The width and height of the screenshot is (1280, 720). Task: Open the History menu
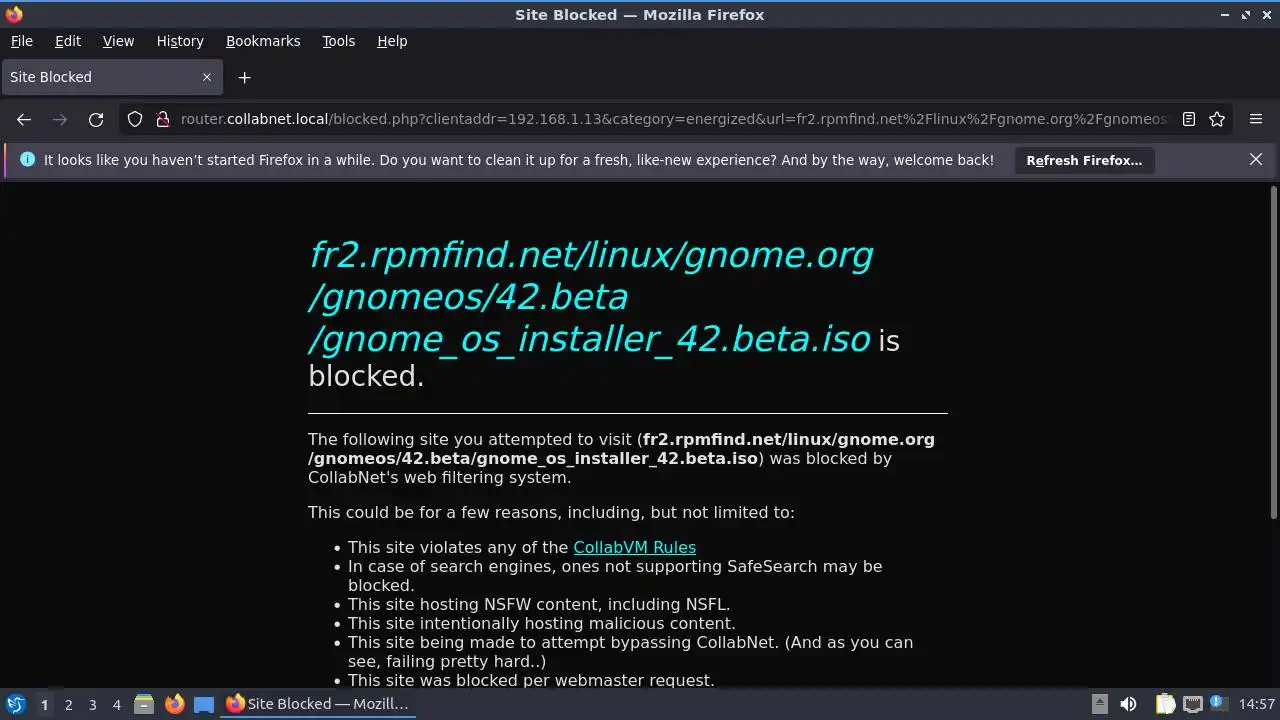(x=180, y=41)
